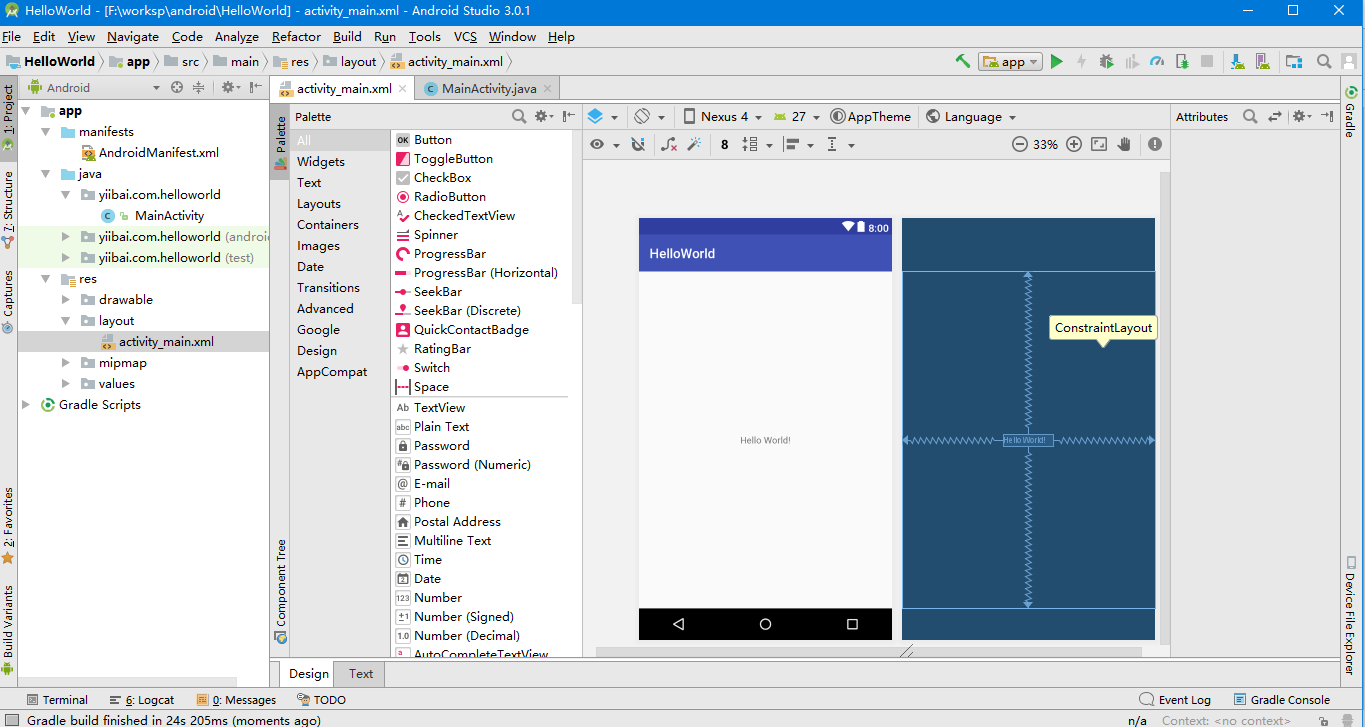Zoom in the design with the plus icon
Viewport: 1365px width, 727px height.
(1074, 144)
